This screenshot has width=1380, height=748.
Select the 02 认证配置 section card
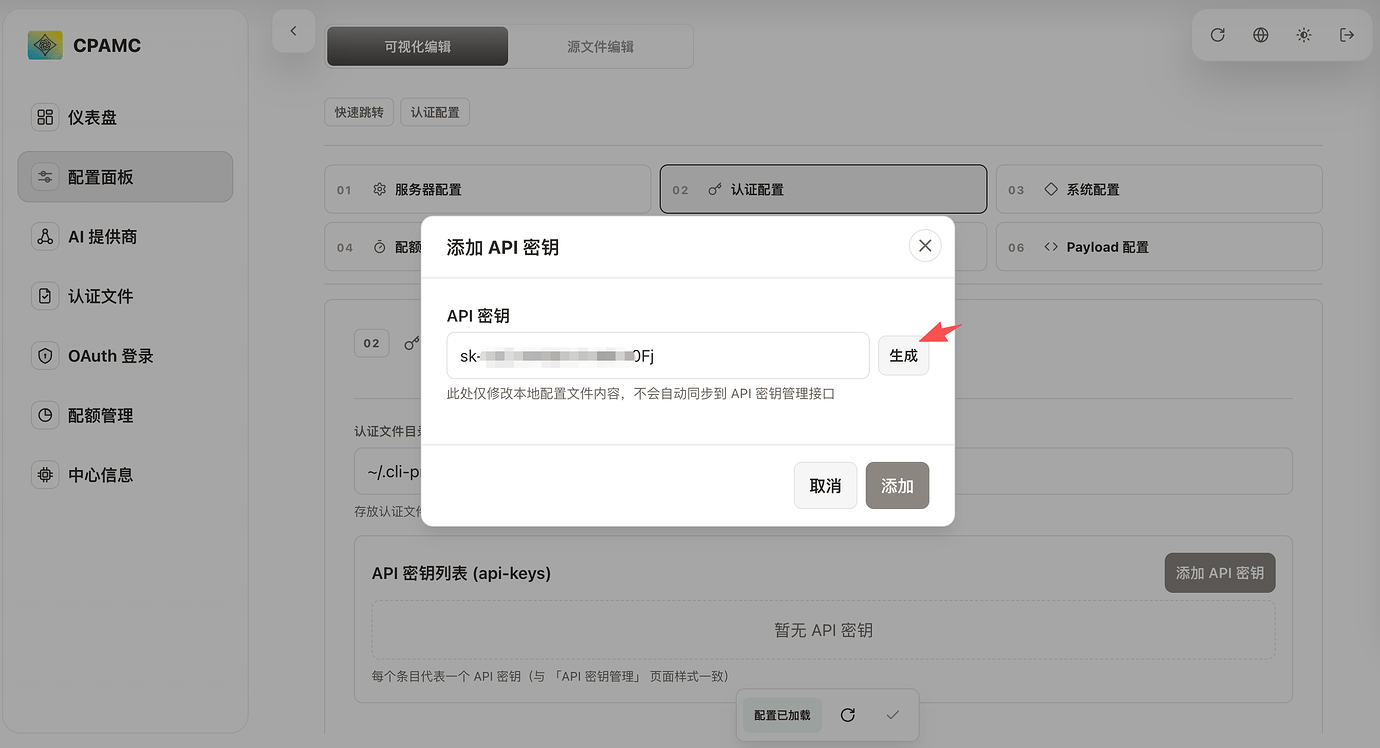click(x=824, y=189)
